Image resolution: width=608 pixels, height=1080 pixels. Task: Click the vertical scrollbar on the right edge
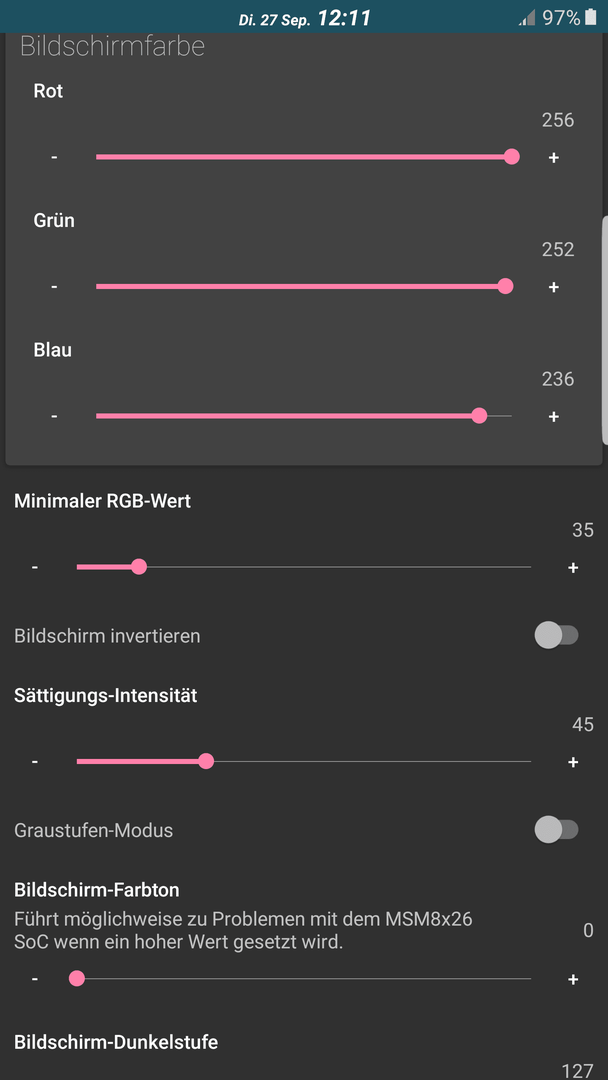(x=605, y=331)
